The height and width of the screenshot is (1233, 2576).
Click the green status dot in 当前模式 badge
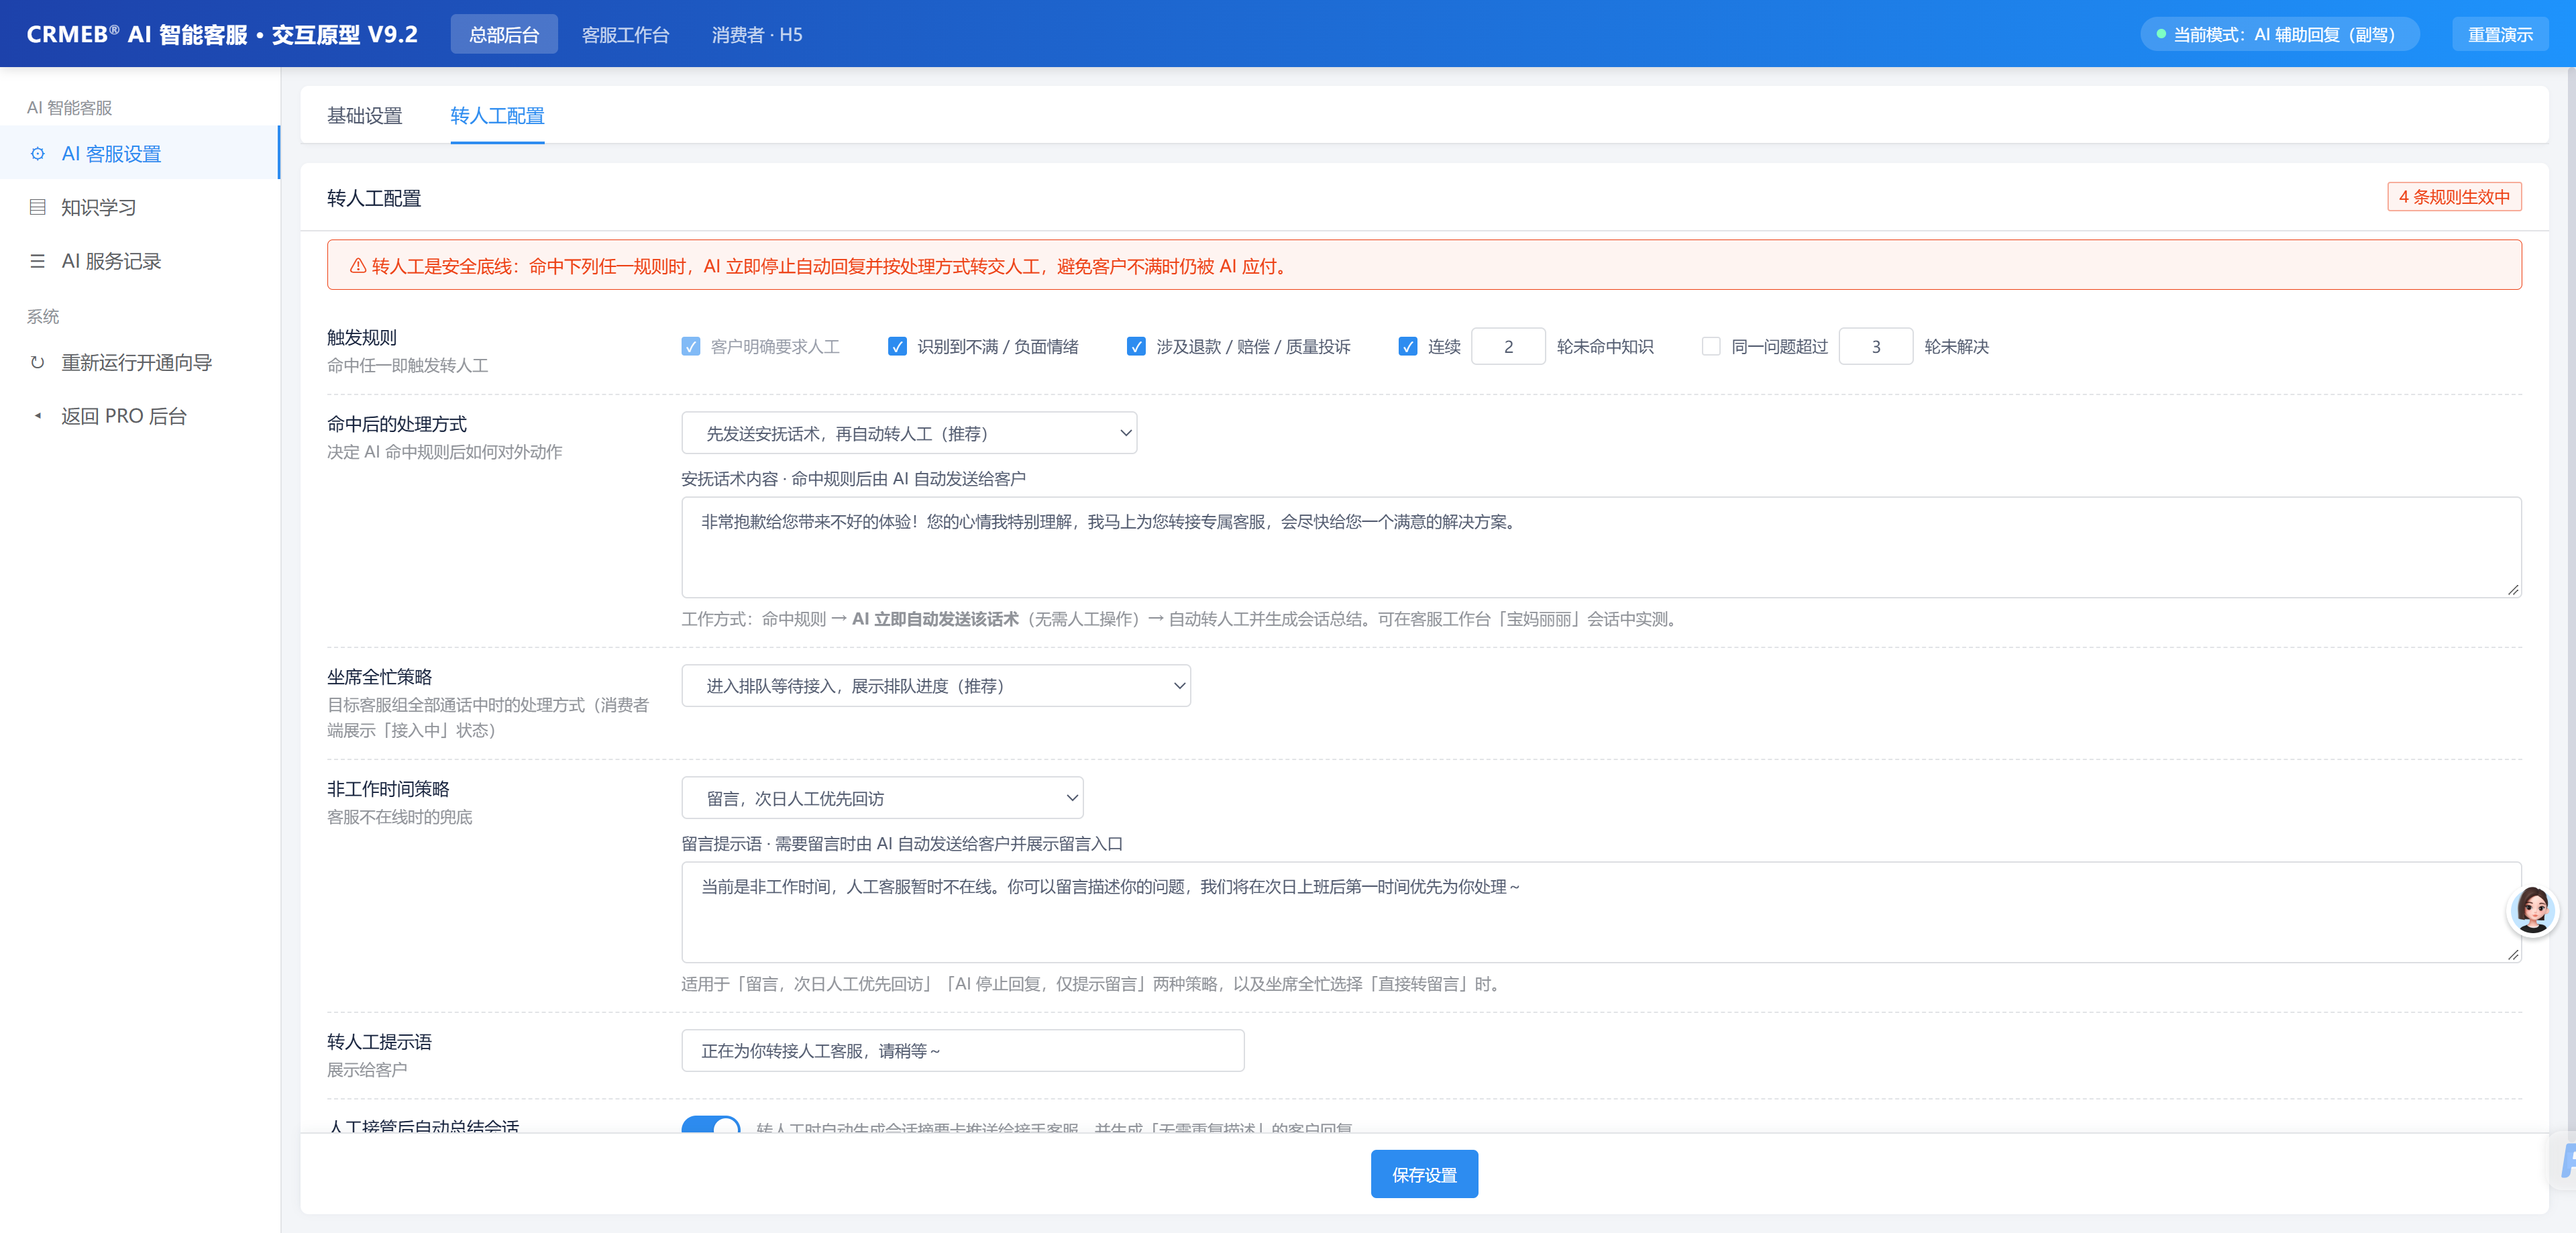(2161, 34)
